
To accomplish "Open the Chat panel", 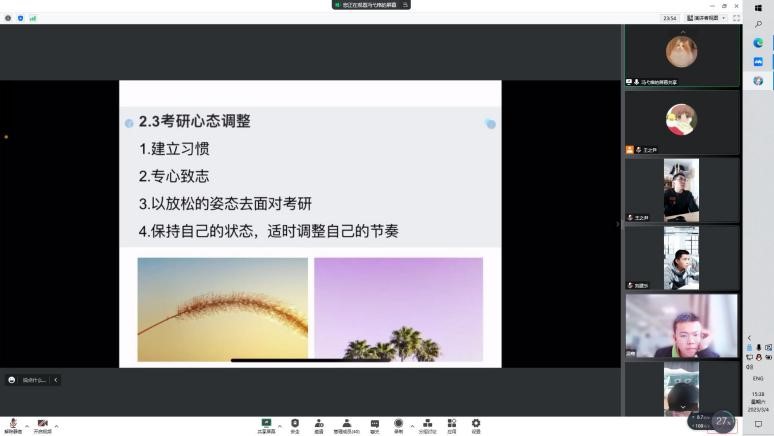I will point(375,424).
